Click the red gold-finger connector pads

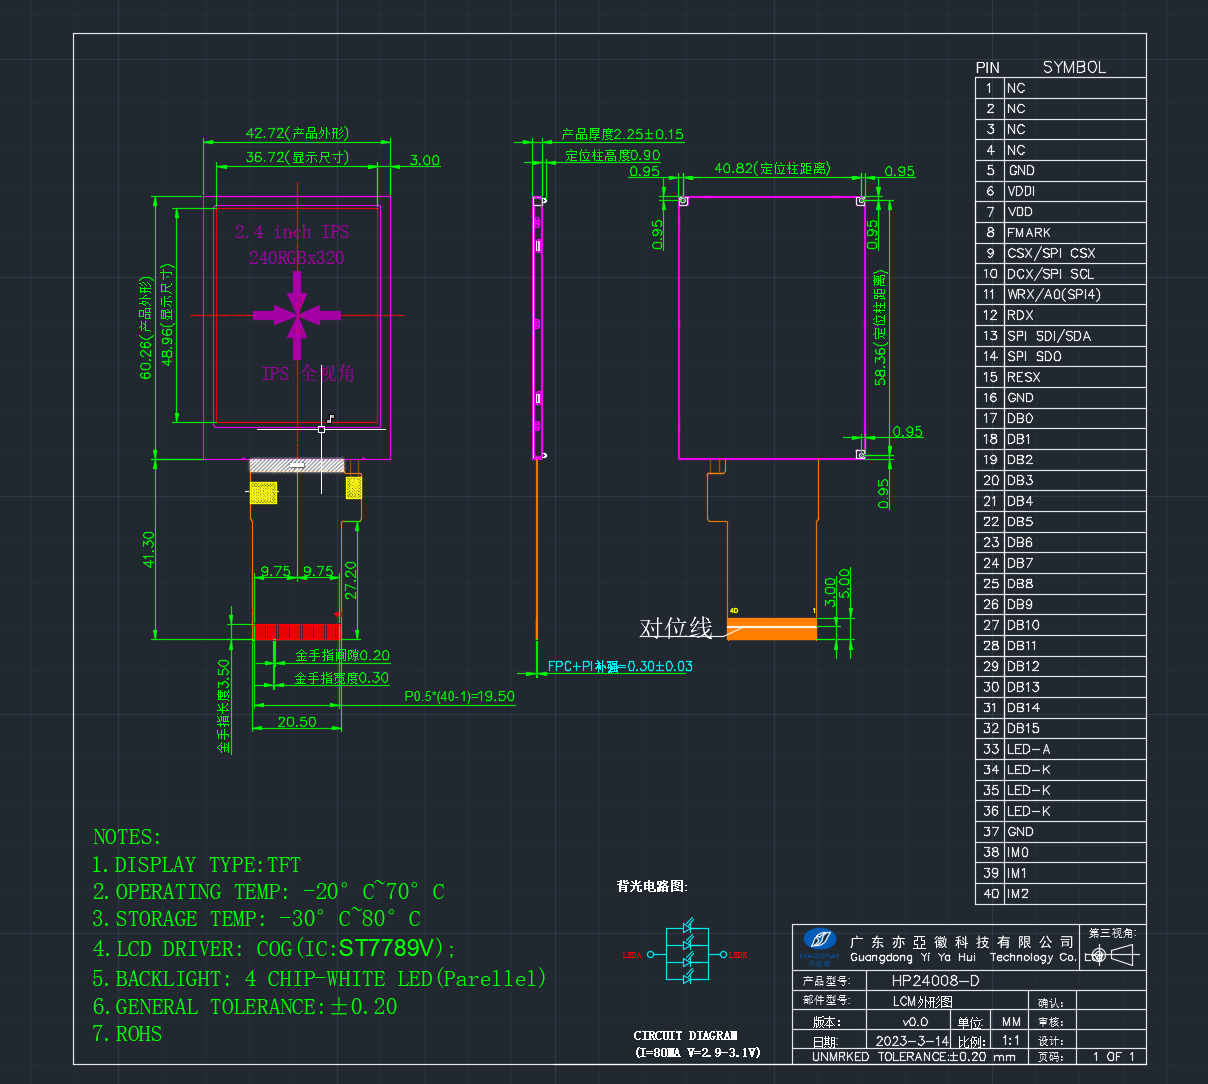coord(298,631)
